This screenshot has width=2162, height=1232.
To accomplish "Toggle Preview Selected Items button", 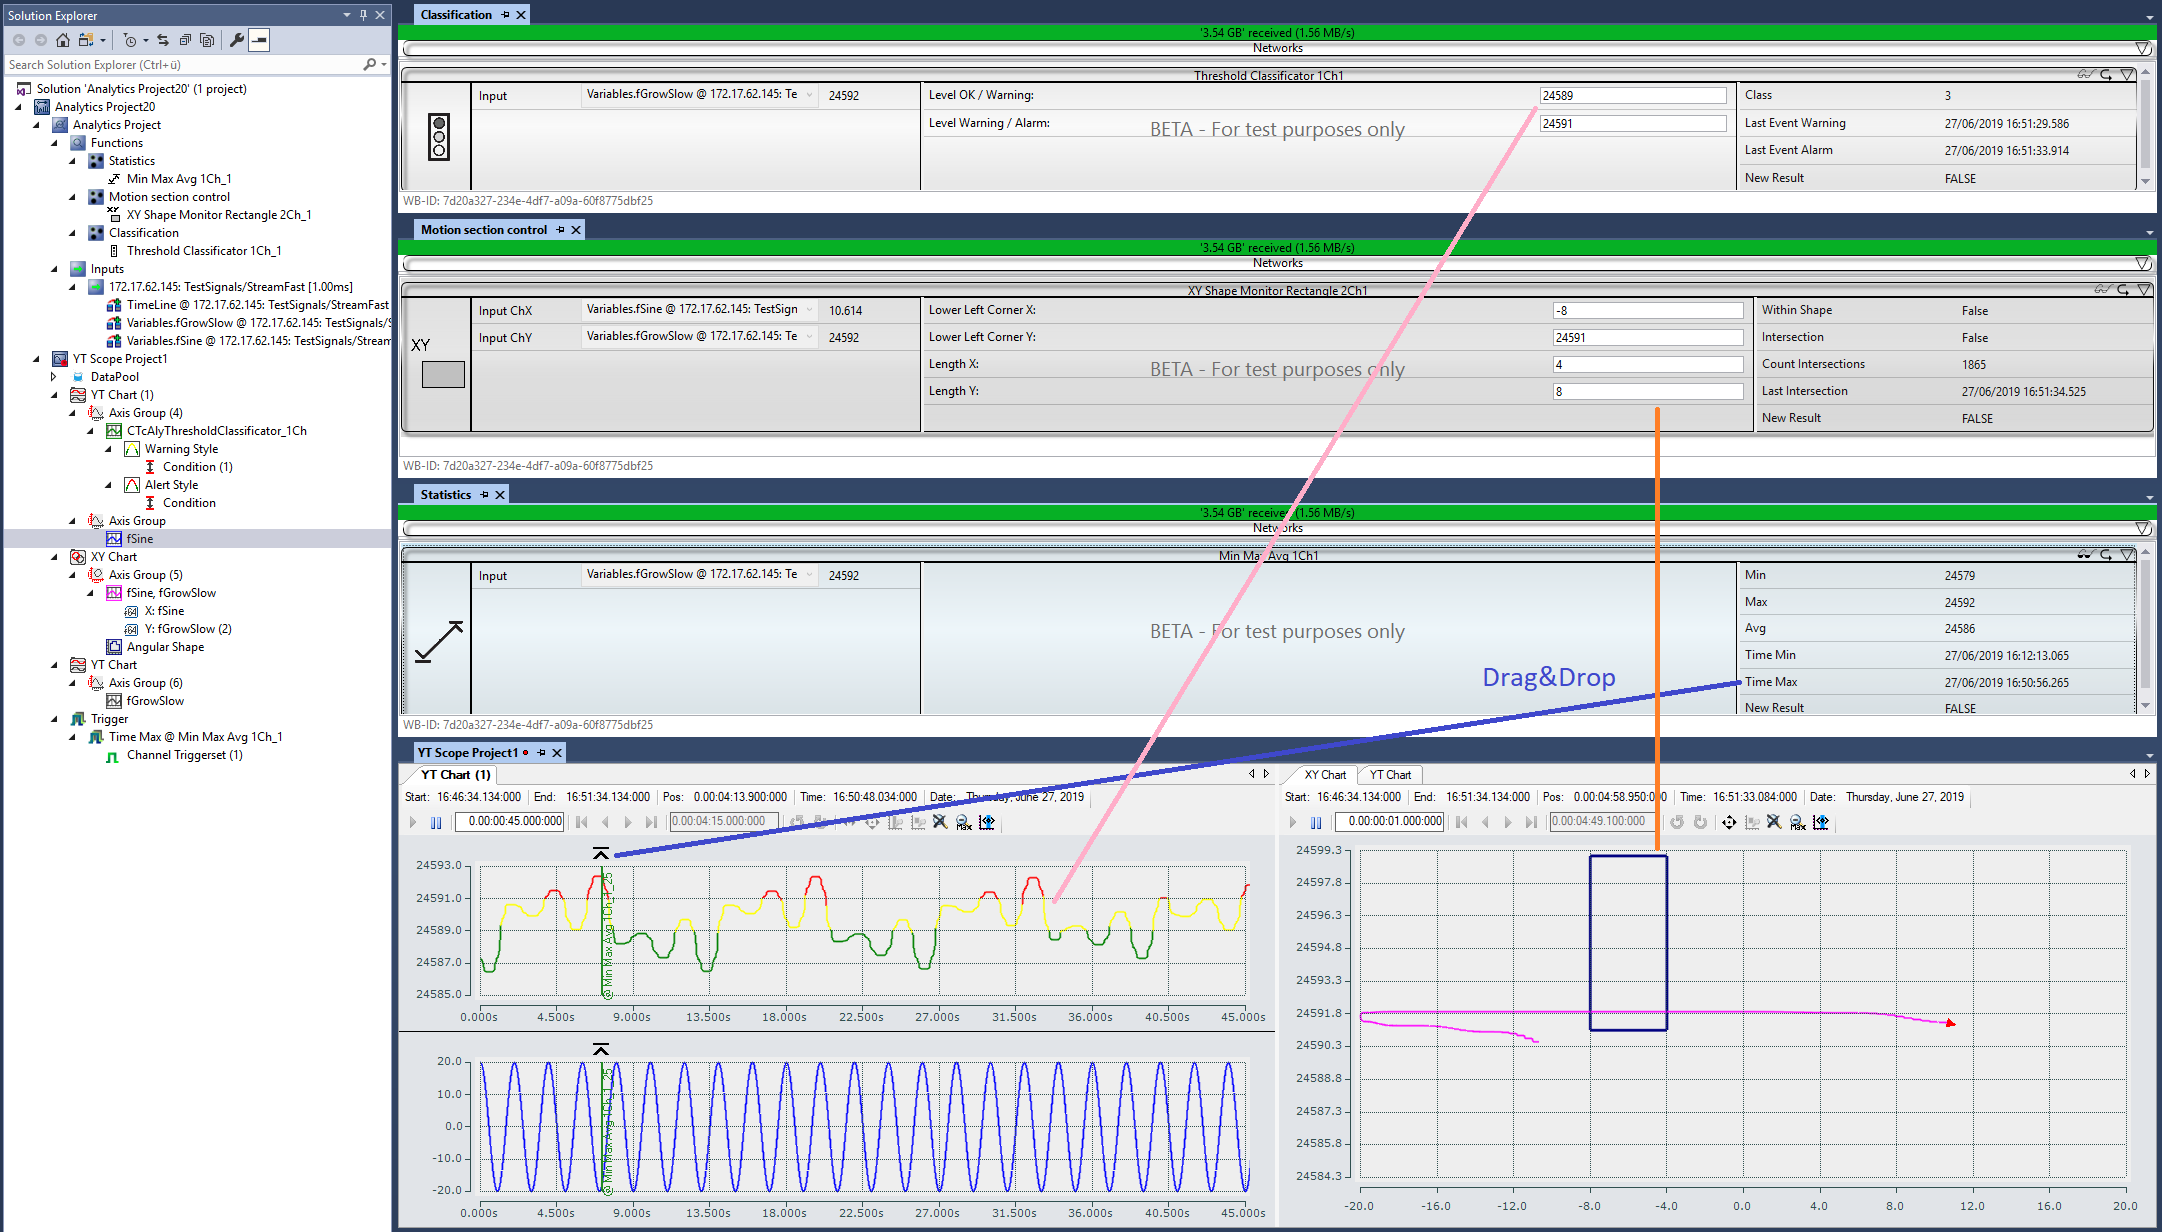I will tap(259, 40).
